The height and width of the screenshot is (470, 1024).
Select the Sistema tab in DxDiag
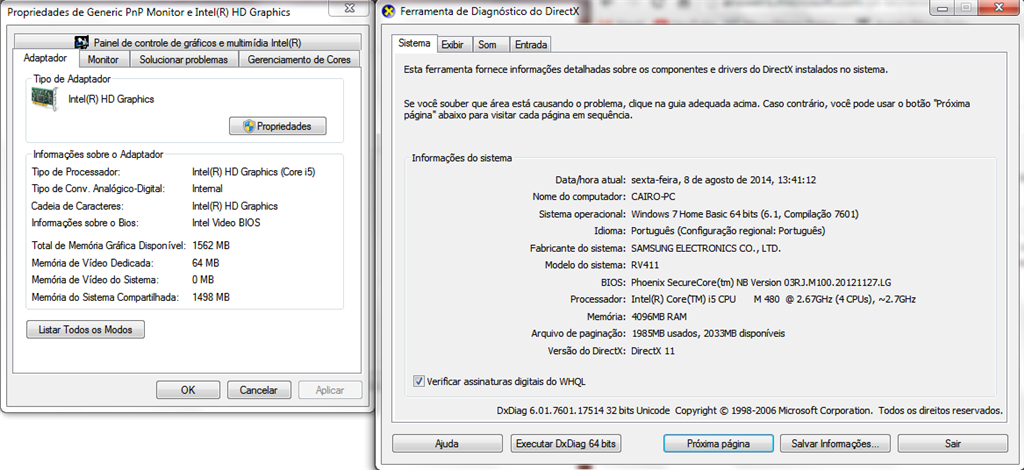[x=414, y=44]
